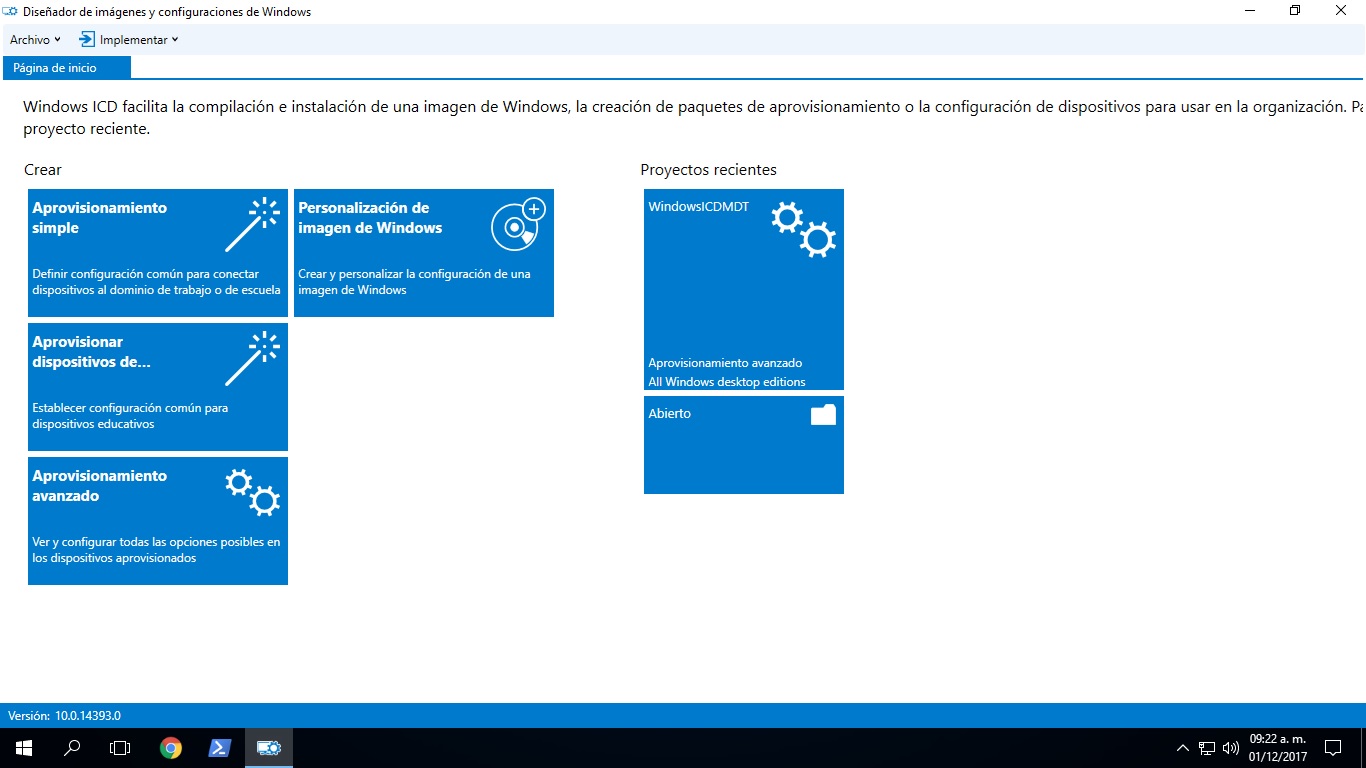Click the disc icon on Personalización de imagen
The width and height of the screenshot is (1366, 768).
[x=518, y=224]
